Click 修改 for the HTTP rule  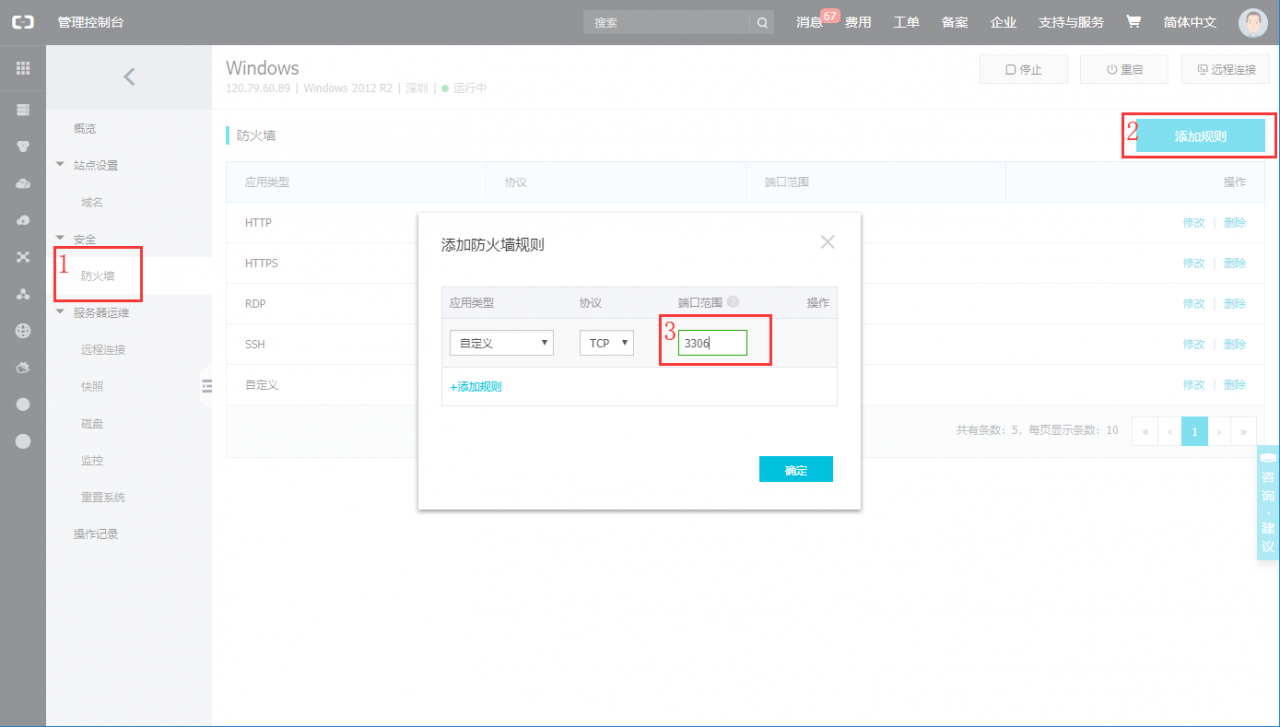coord(1194,222)
